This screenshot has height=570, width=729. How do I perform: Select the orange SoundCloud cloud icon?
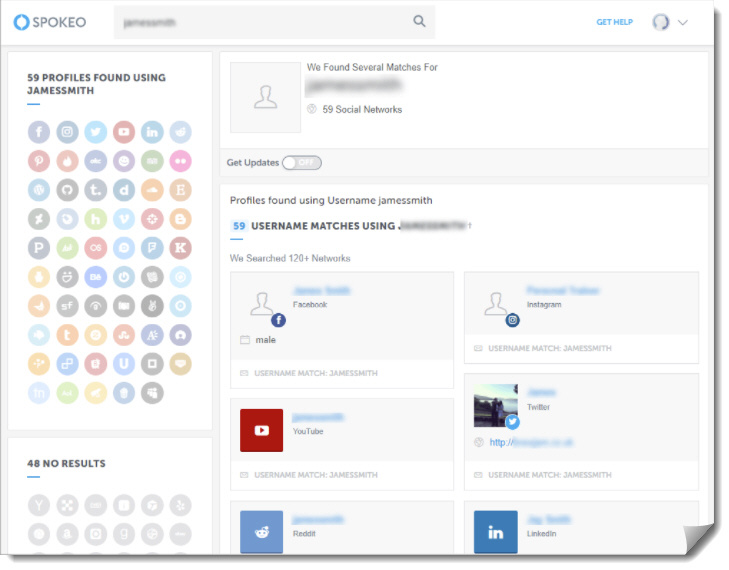[152, 190]
